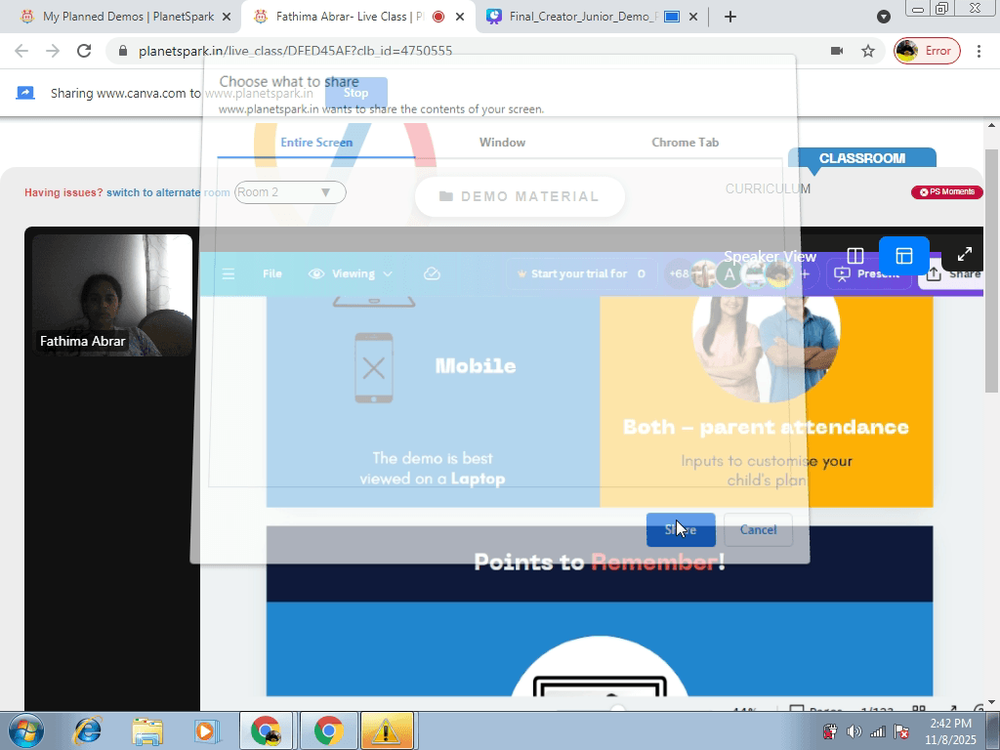Image resolution: width=1000 pixels, height=750 pixels.
Task: Click the cloud save status icon
Action: pos(432,274)
